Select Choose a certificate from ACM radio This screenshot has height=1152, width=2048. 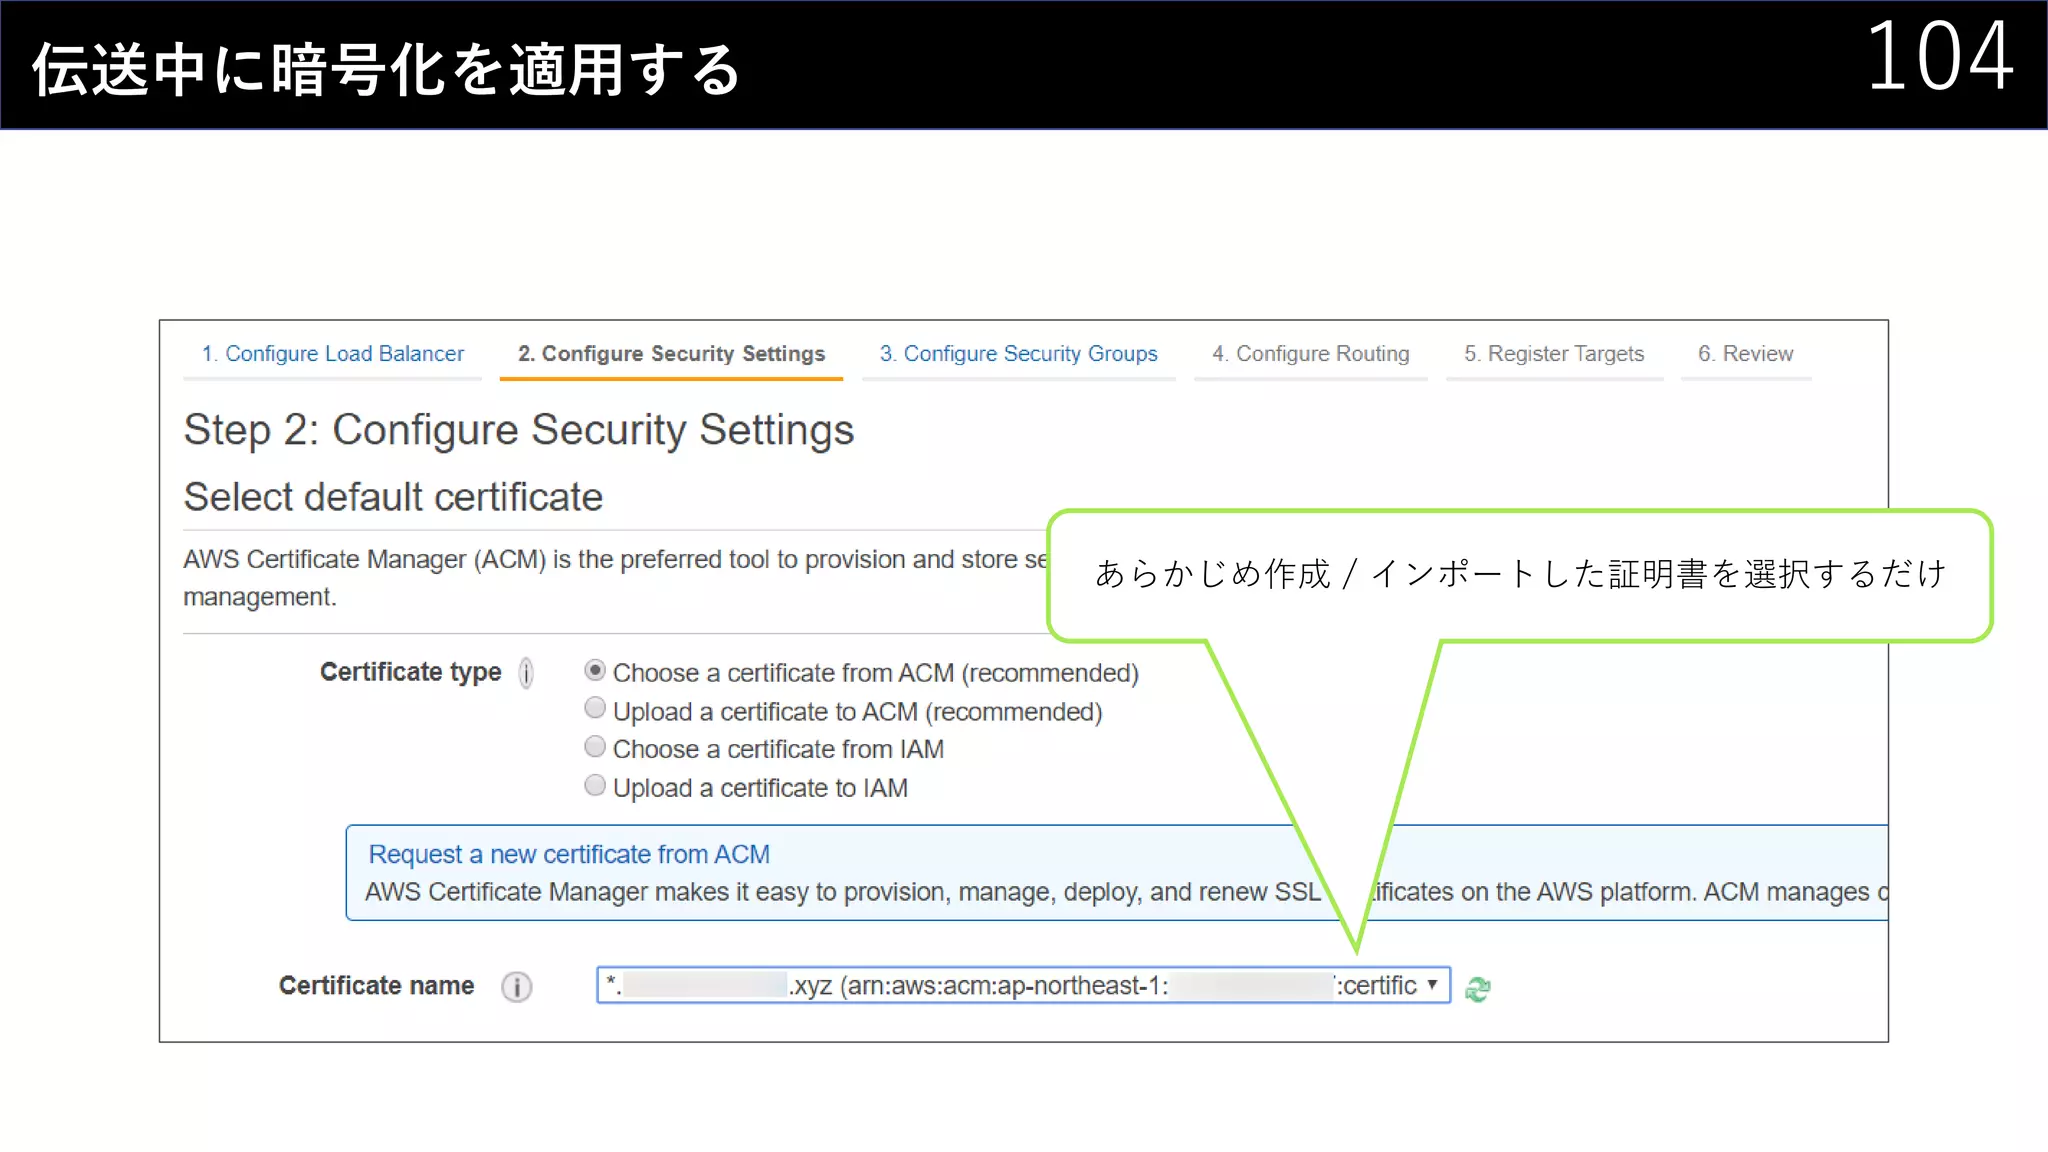[595, 671]
